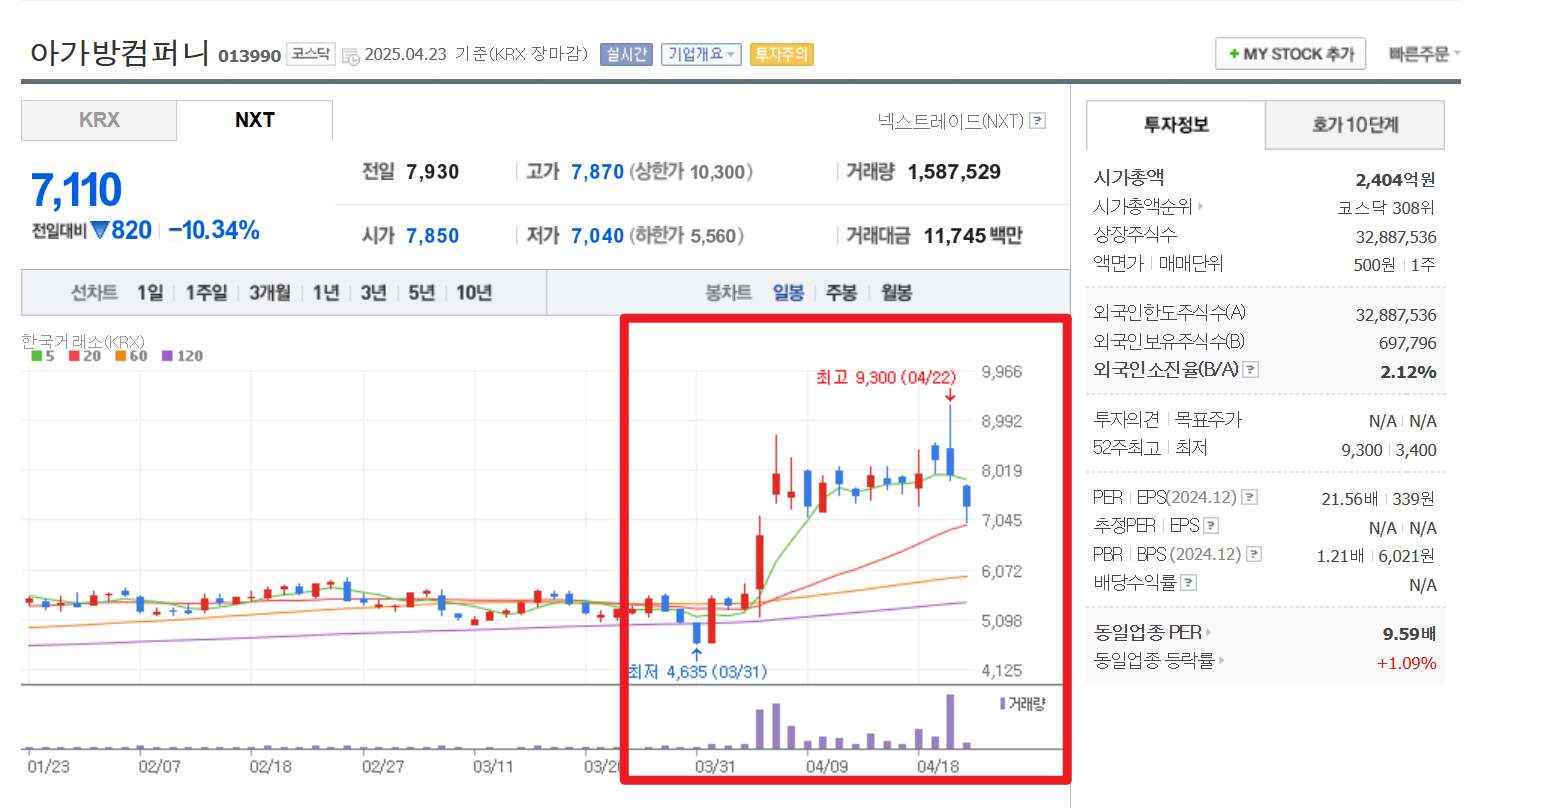Switch candle chart to 월봉
The width and height of the screenshot is (1551, 808).
pyautogui.click(x=896, y=293)
